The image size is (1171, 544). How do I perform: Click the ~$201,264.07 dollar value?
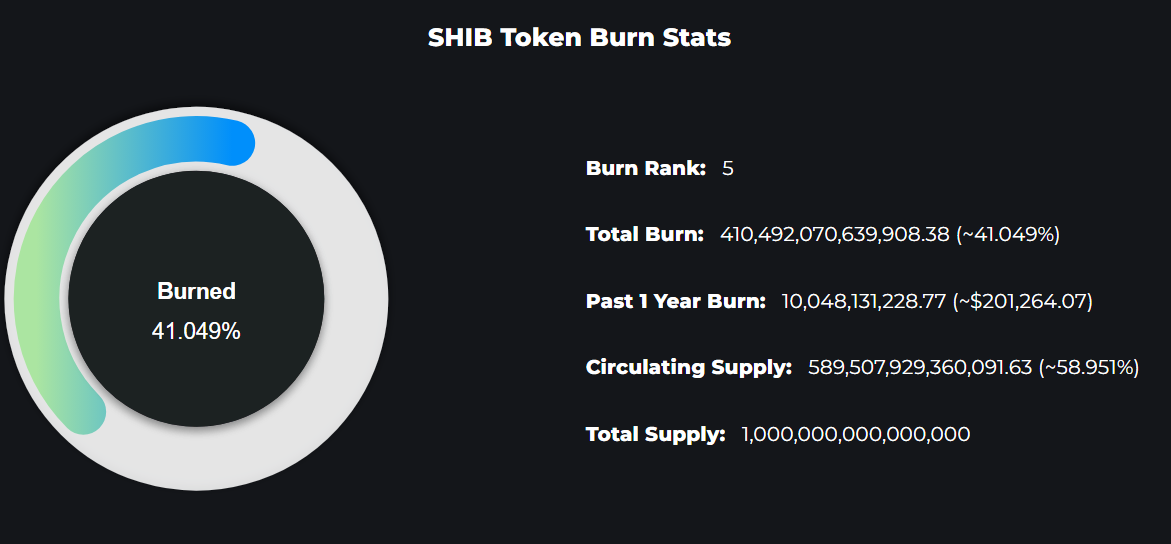1022,301
